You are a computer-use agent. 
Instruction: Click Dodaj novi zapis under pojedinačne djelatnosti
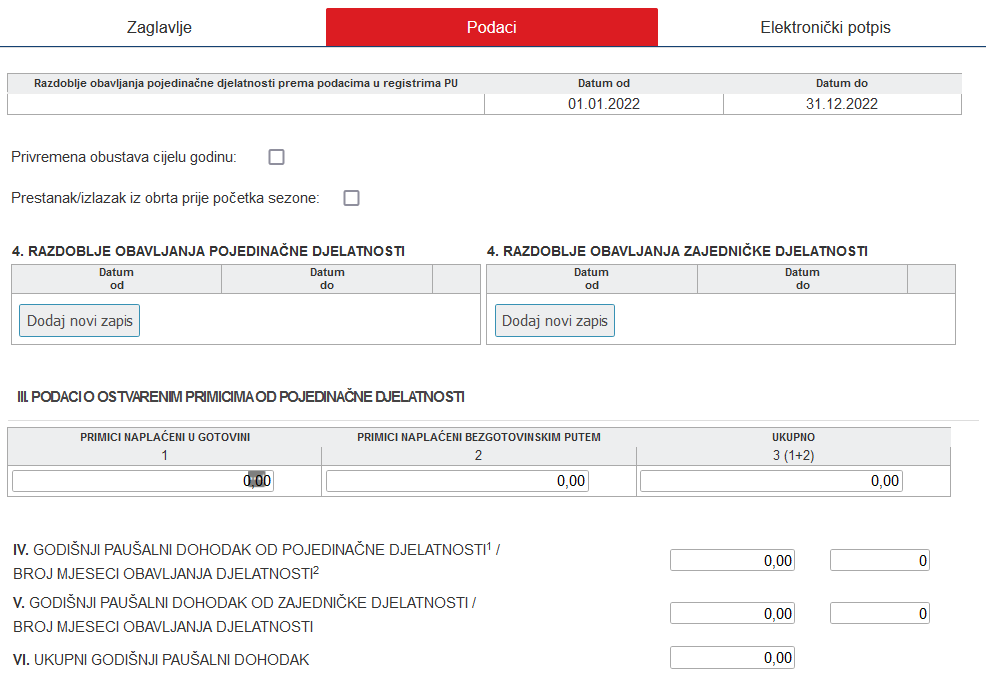(79, 320)
